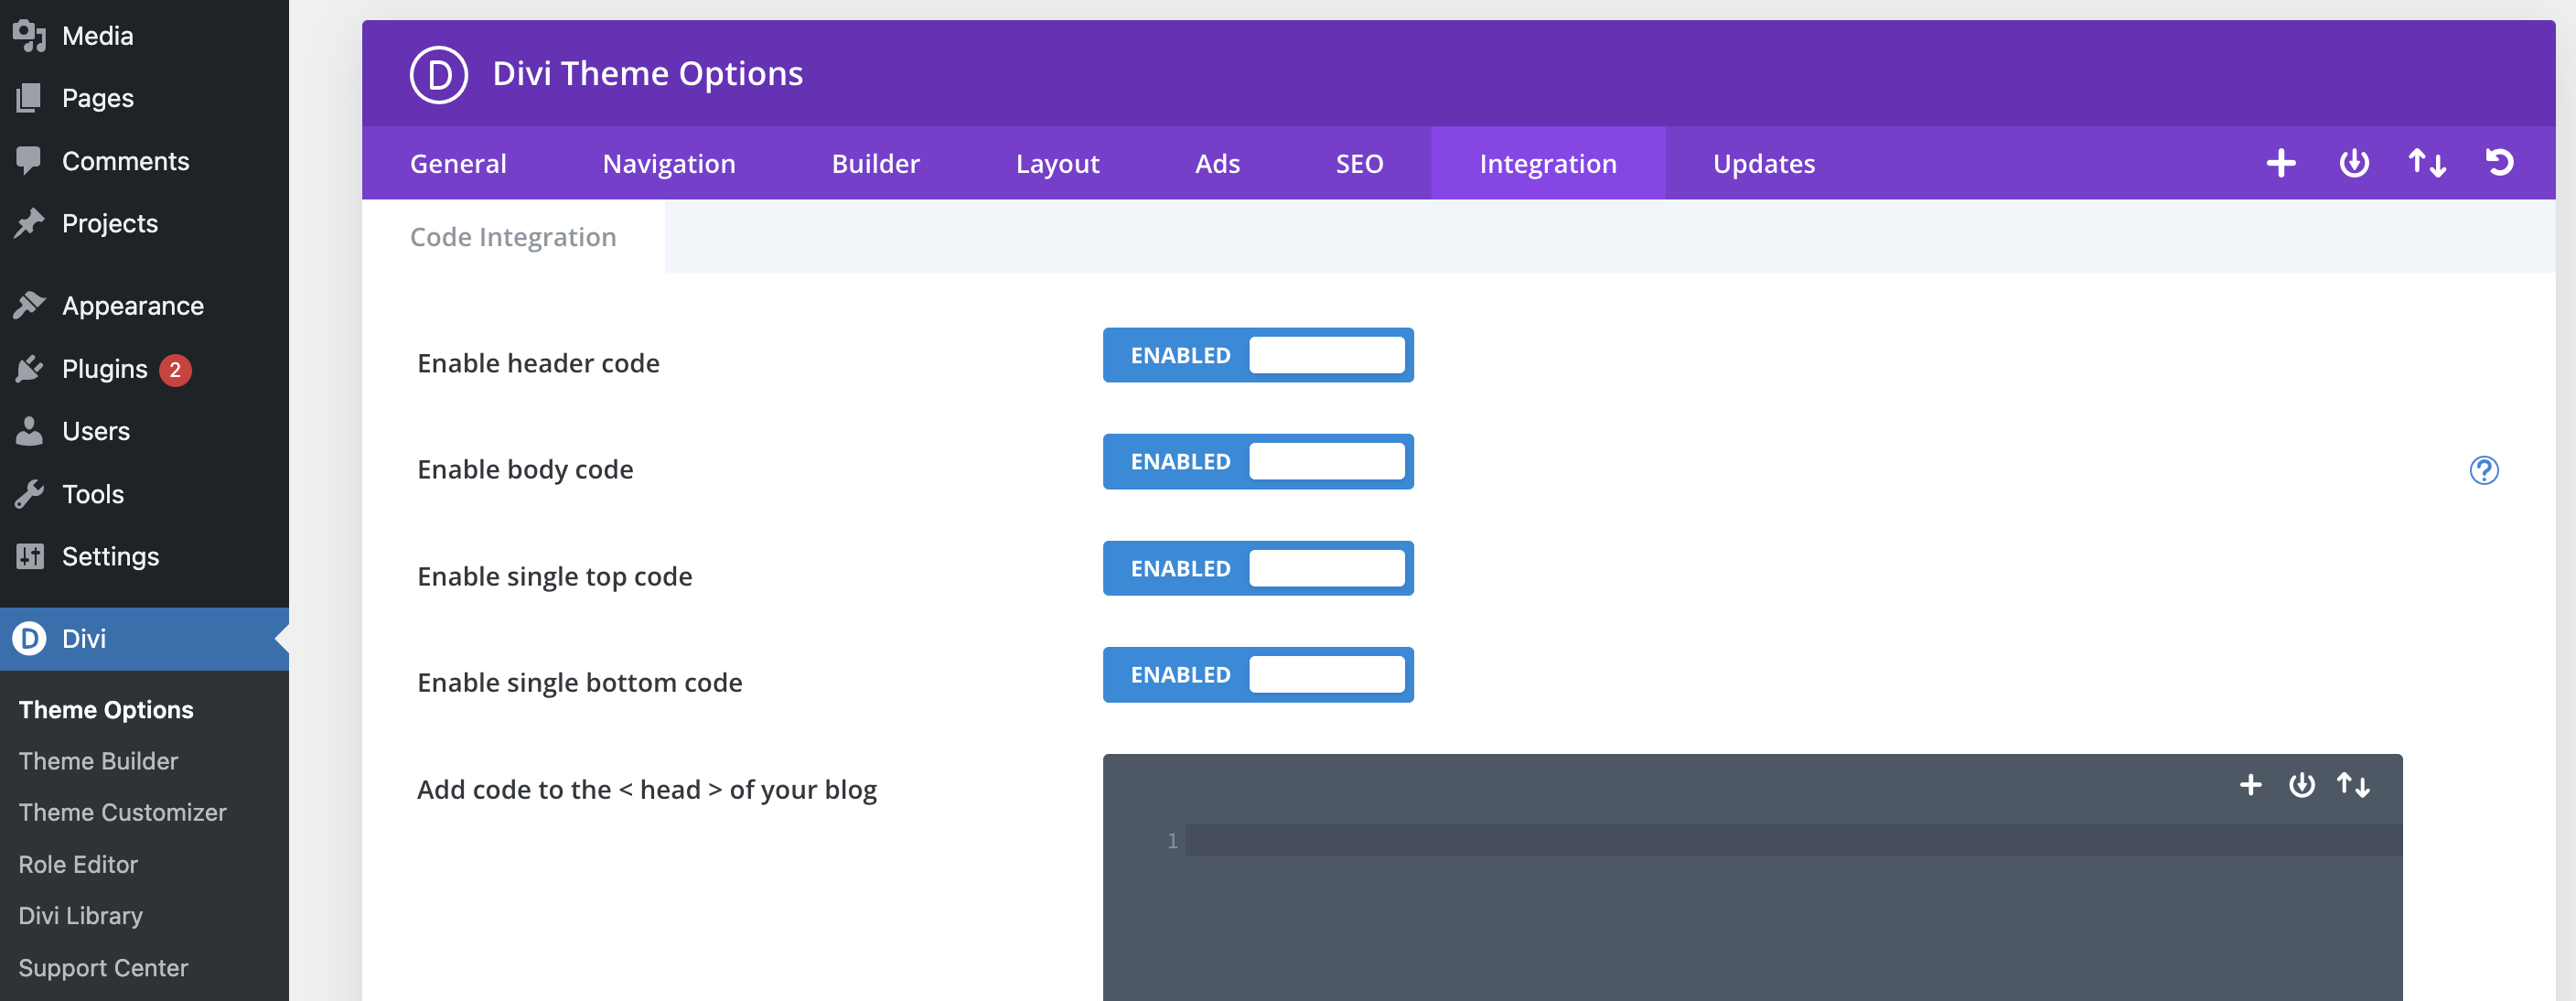
Task: Click the portability power icon in the header
Action: coord(2353,163)
